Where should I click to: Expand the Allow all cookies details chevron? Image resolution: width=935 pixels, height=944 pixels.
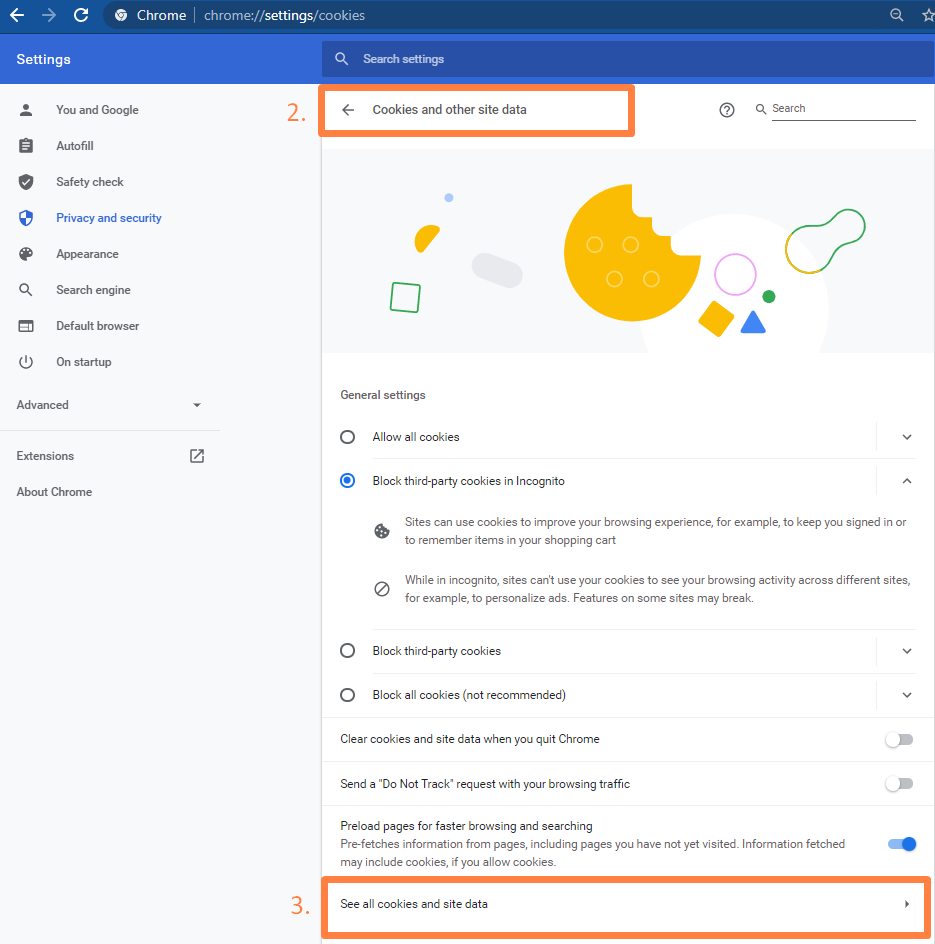point(907,437)
